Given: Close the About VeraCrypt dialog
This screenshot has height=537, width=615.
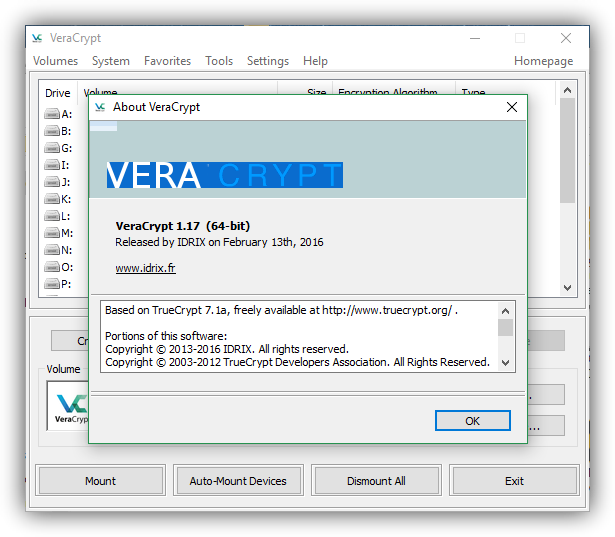Looking at the screenshot, I should coord(511,107).
